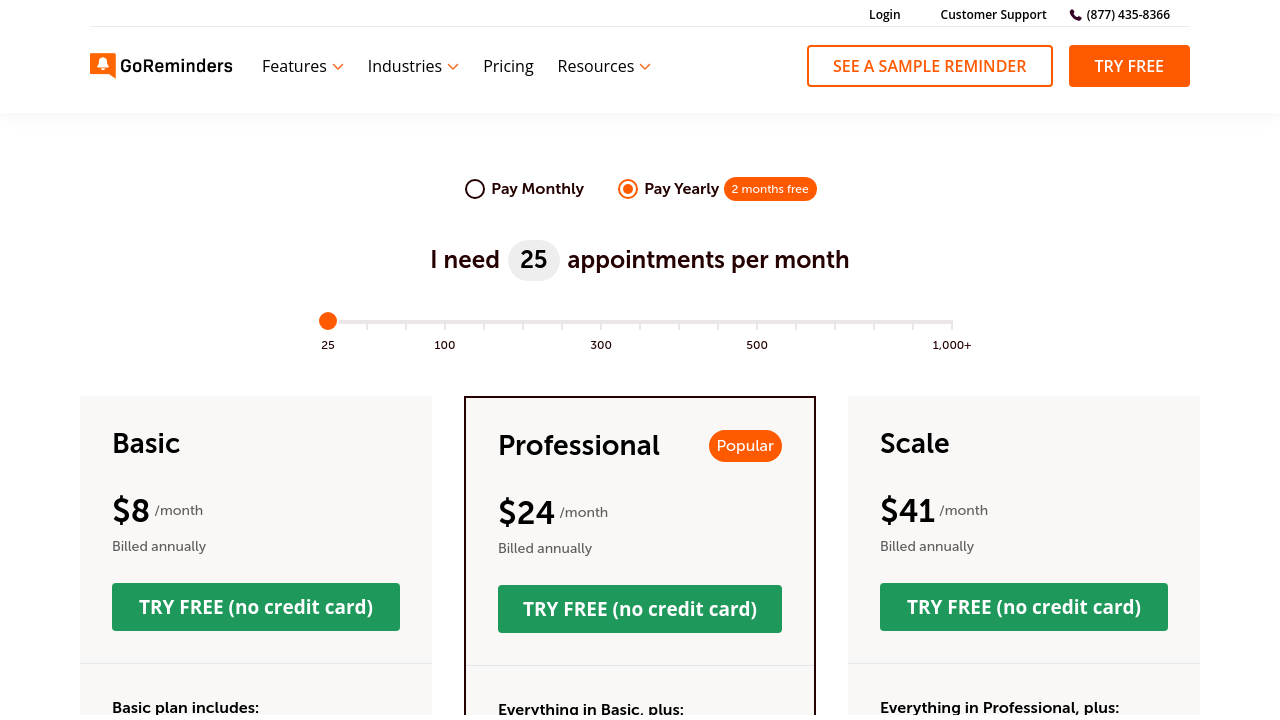Click the phone icon beside the support number
This screenshot has height=720, width=1280.
(x=1076, y=15)
